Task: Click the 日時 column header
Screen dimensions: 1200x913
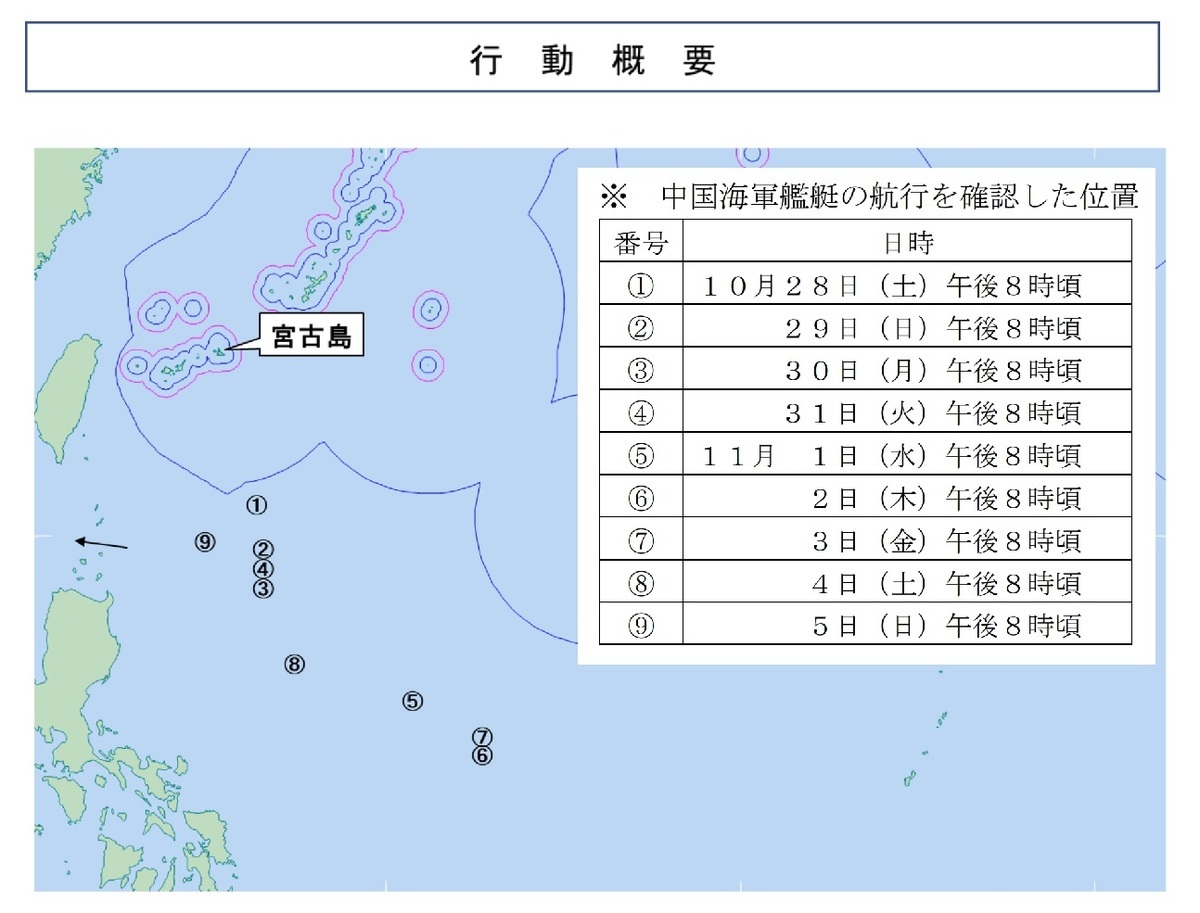Action: pyautogui.click(x=908, y=241)
